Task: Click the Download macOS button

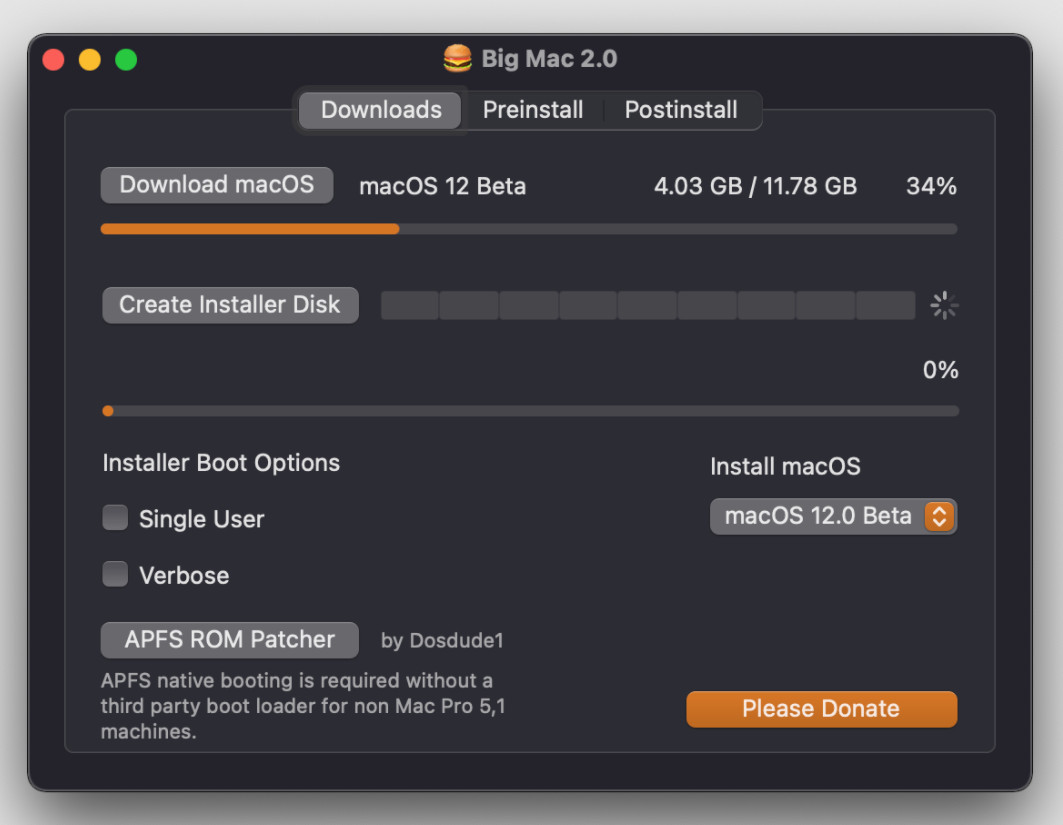Action: point(217,185)
